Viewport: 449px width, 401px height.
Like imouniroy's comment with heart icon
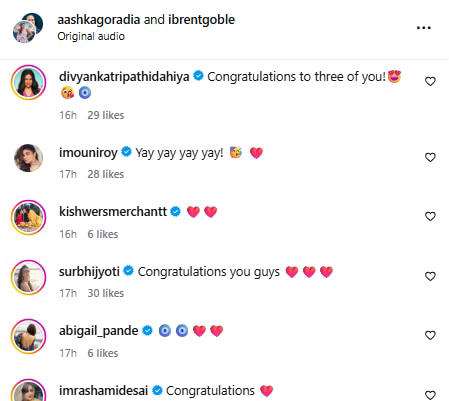click(x=430, y=157)
